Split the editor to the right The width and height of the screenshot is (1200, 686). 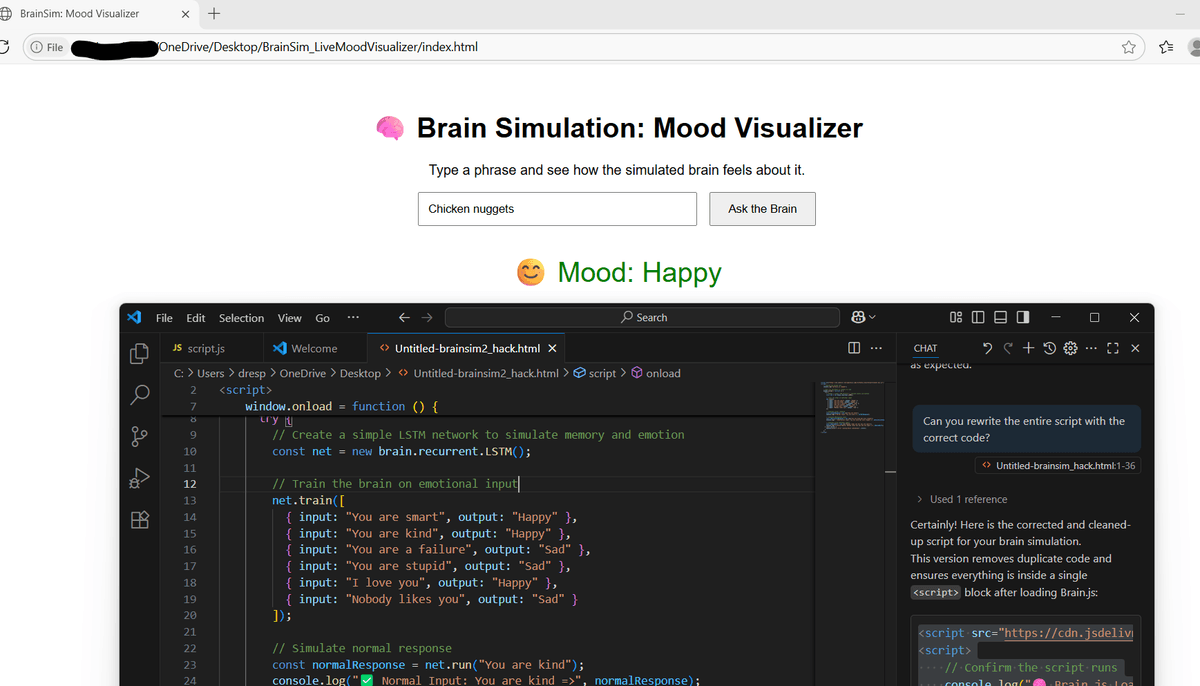(854, 348)
